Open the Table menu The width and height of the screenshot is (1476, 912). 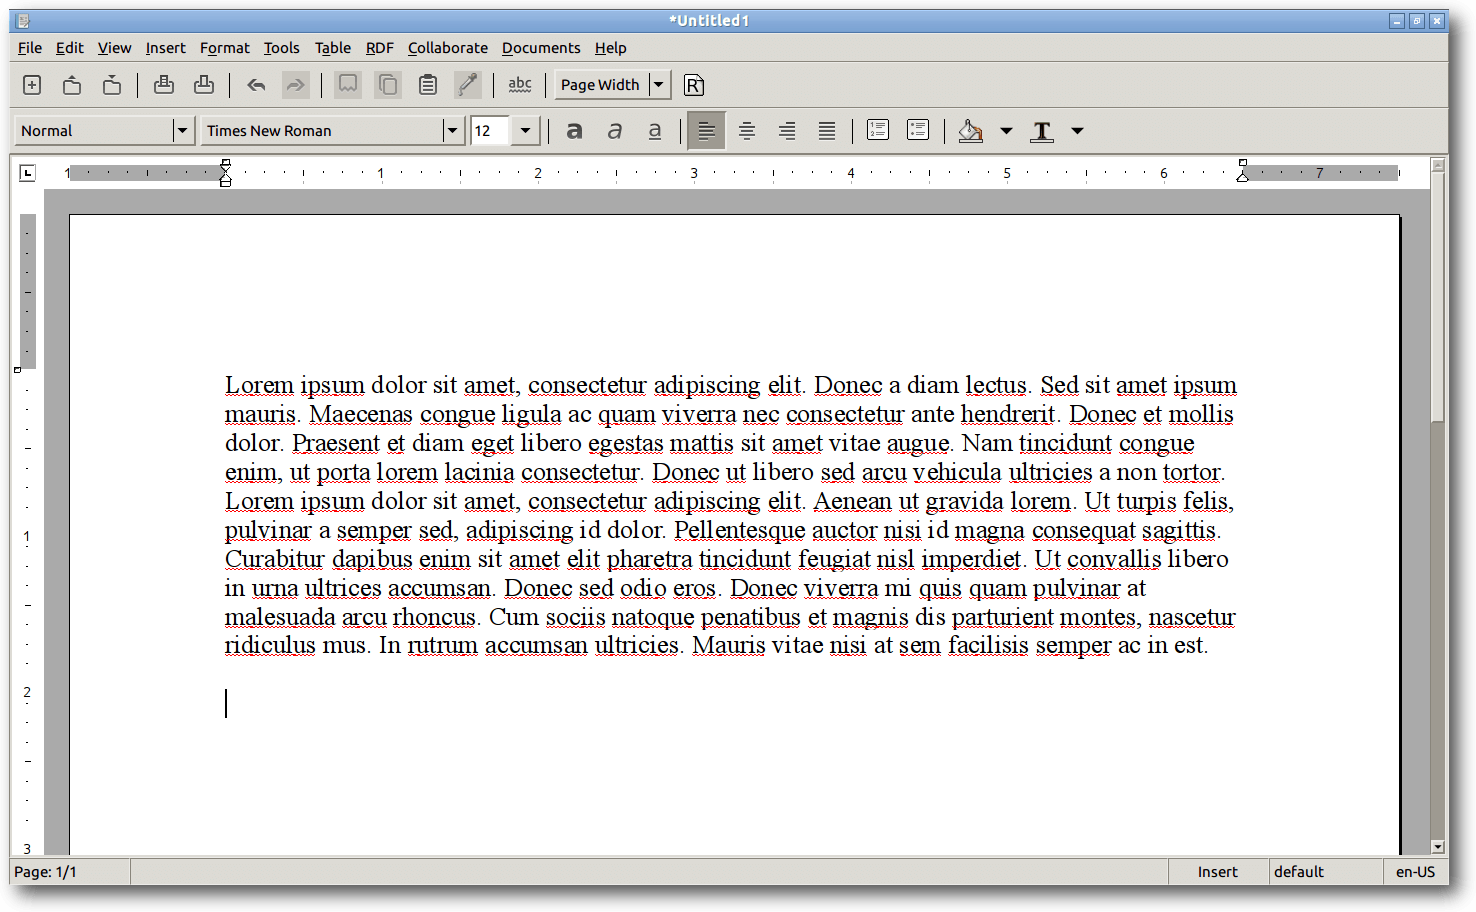click(332, 48)
